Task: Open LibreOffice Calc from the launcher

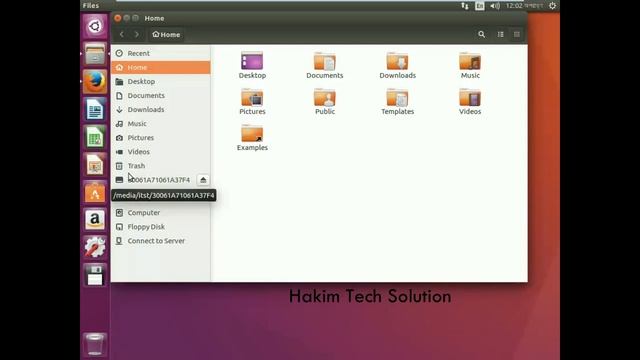Action: click(95, 137)
